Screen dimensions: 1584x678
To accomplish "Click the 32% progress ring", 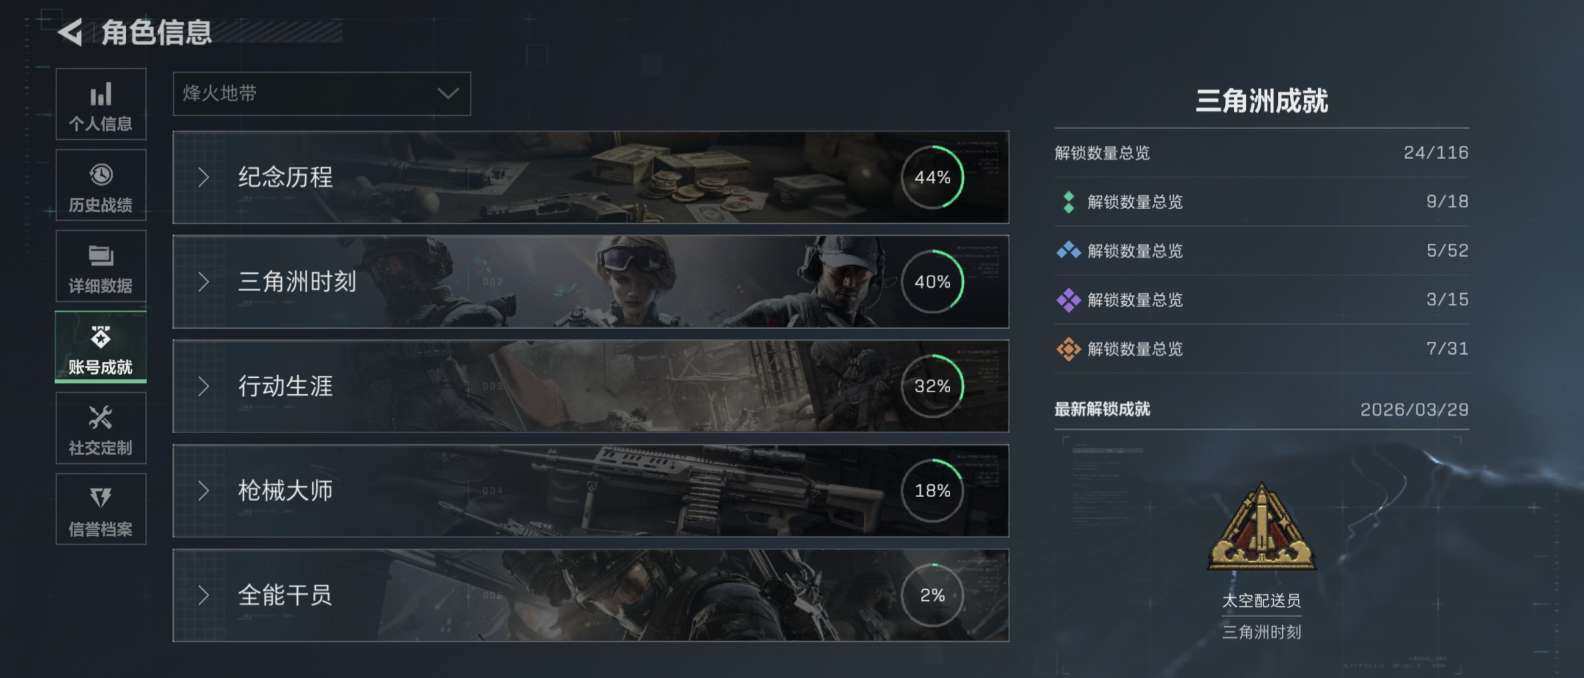I will tap(932, 386).
